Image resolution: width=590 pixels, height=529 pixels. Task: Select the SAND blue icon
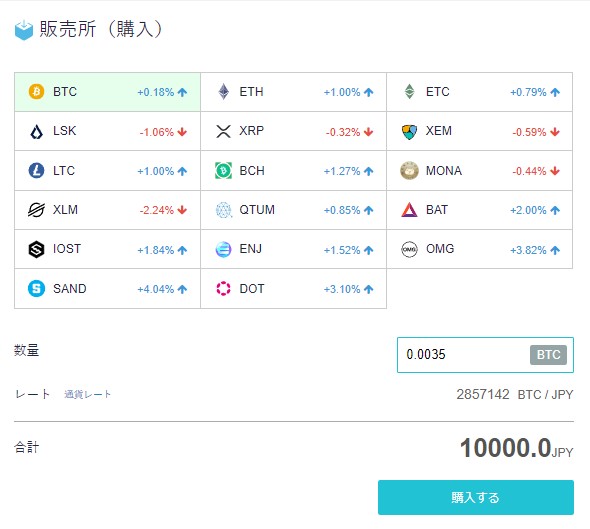click(36, 289)
